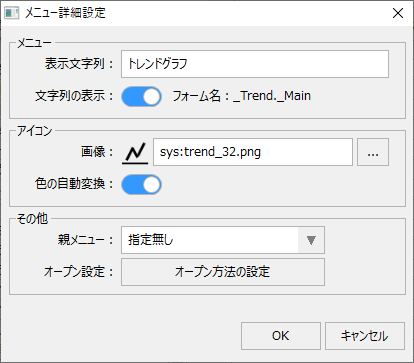The width and height of the screenshot is (414, 363).
Task: Click the オープン設定 label
Action: (x=79, y=272)
